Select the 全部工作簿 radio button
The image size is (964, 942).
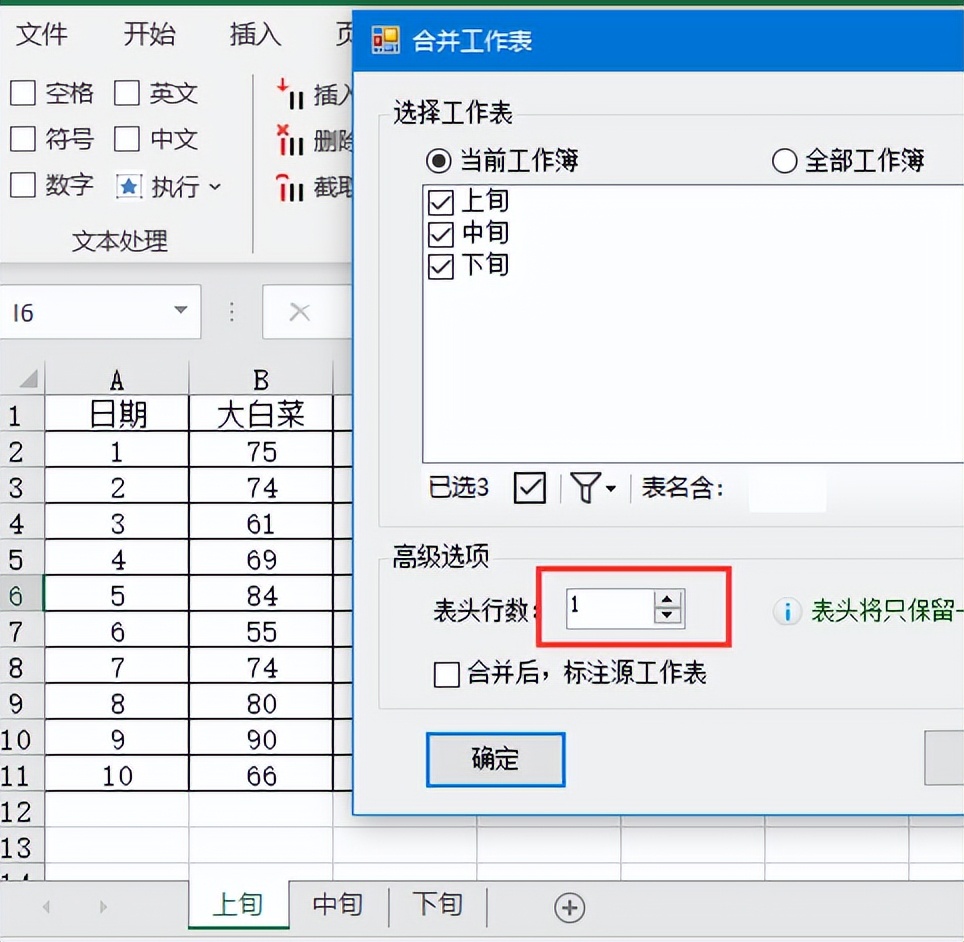(x=784, y=160)
